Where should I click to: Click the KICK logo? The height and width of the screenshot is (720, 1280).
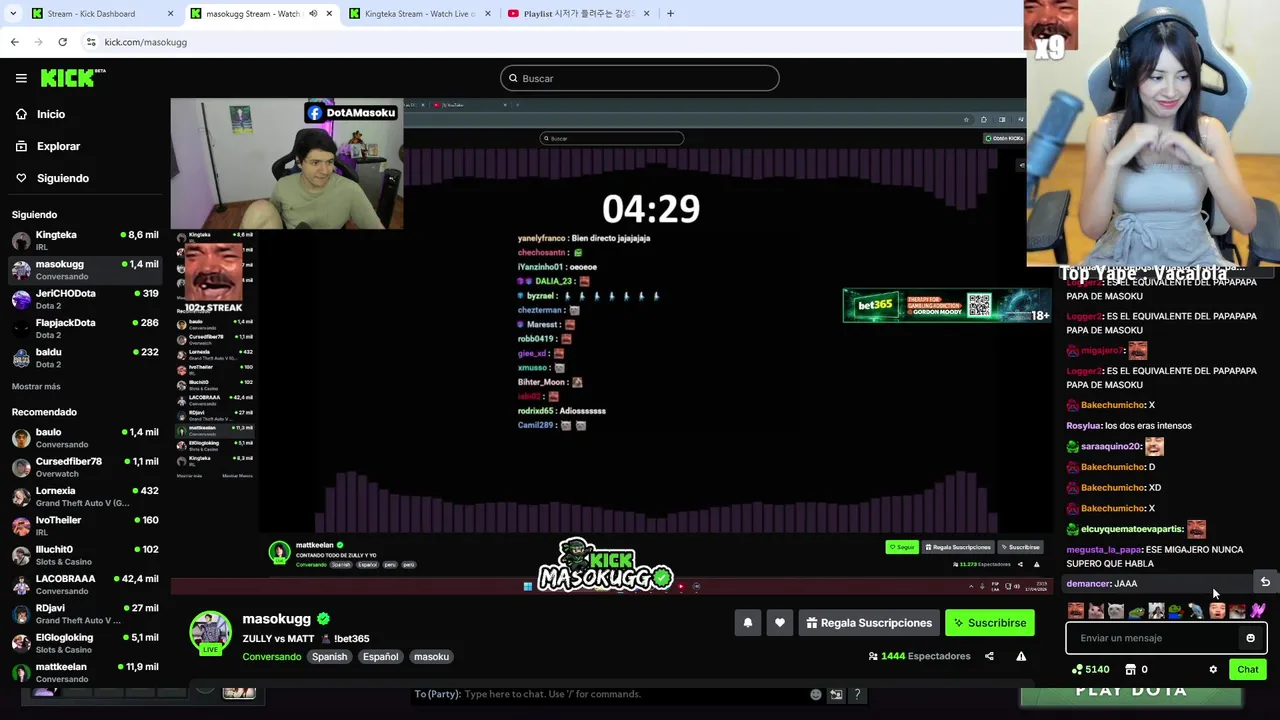click(72, 78)
